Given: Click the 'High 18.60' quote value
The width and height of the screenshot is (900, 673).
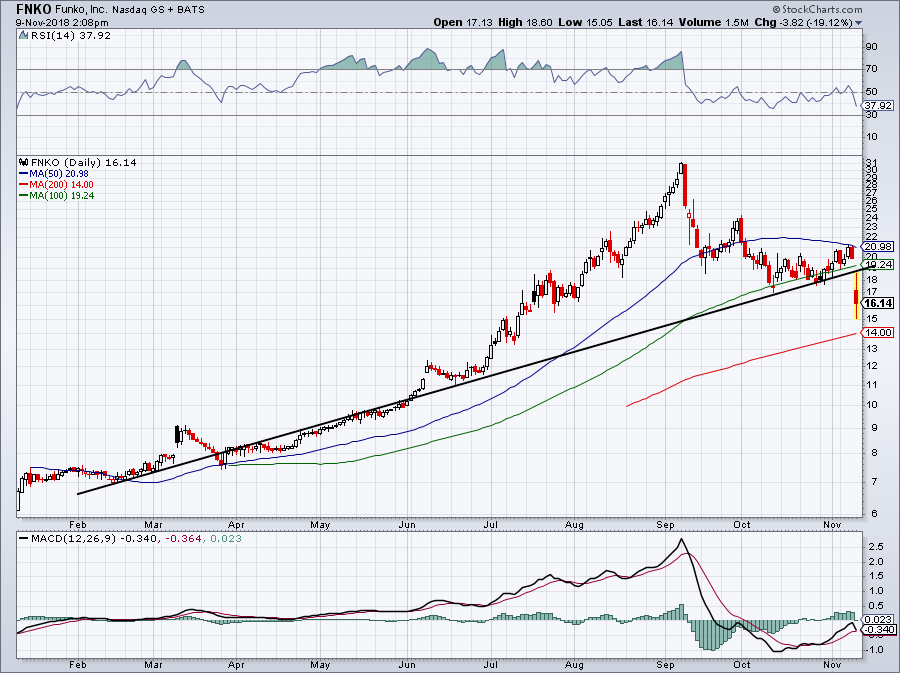Looking at the screenshot, I should click(x=525, y=22).
